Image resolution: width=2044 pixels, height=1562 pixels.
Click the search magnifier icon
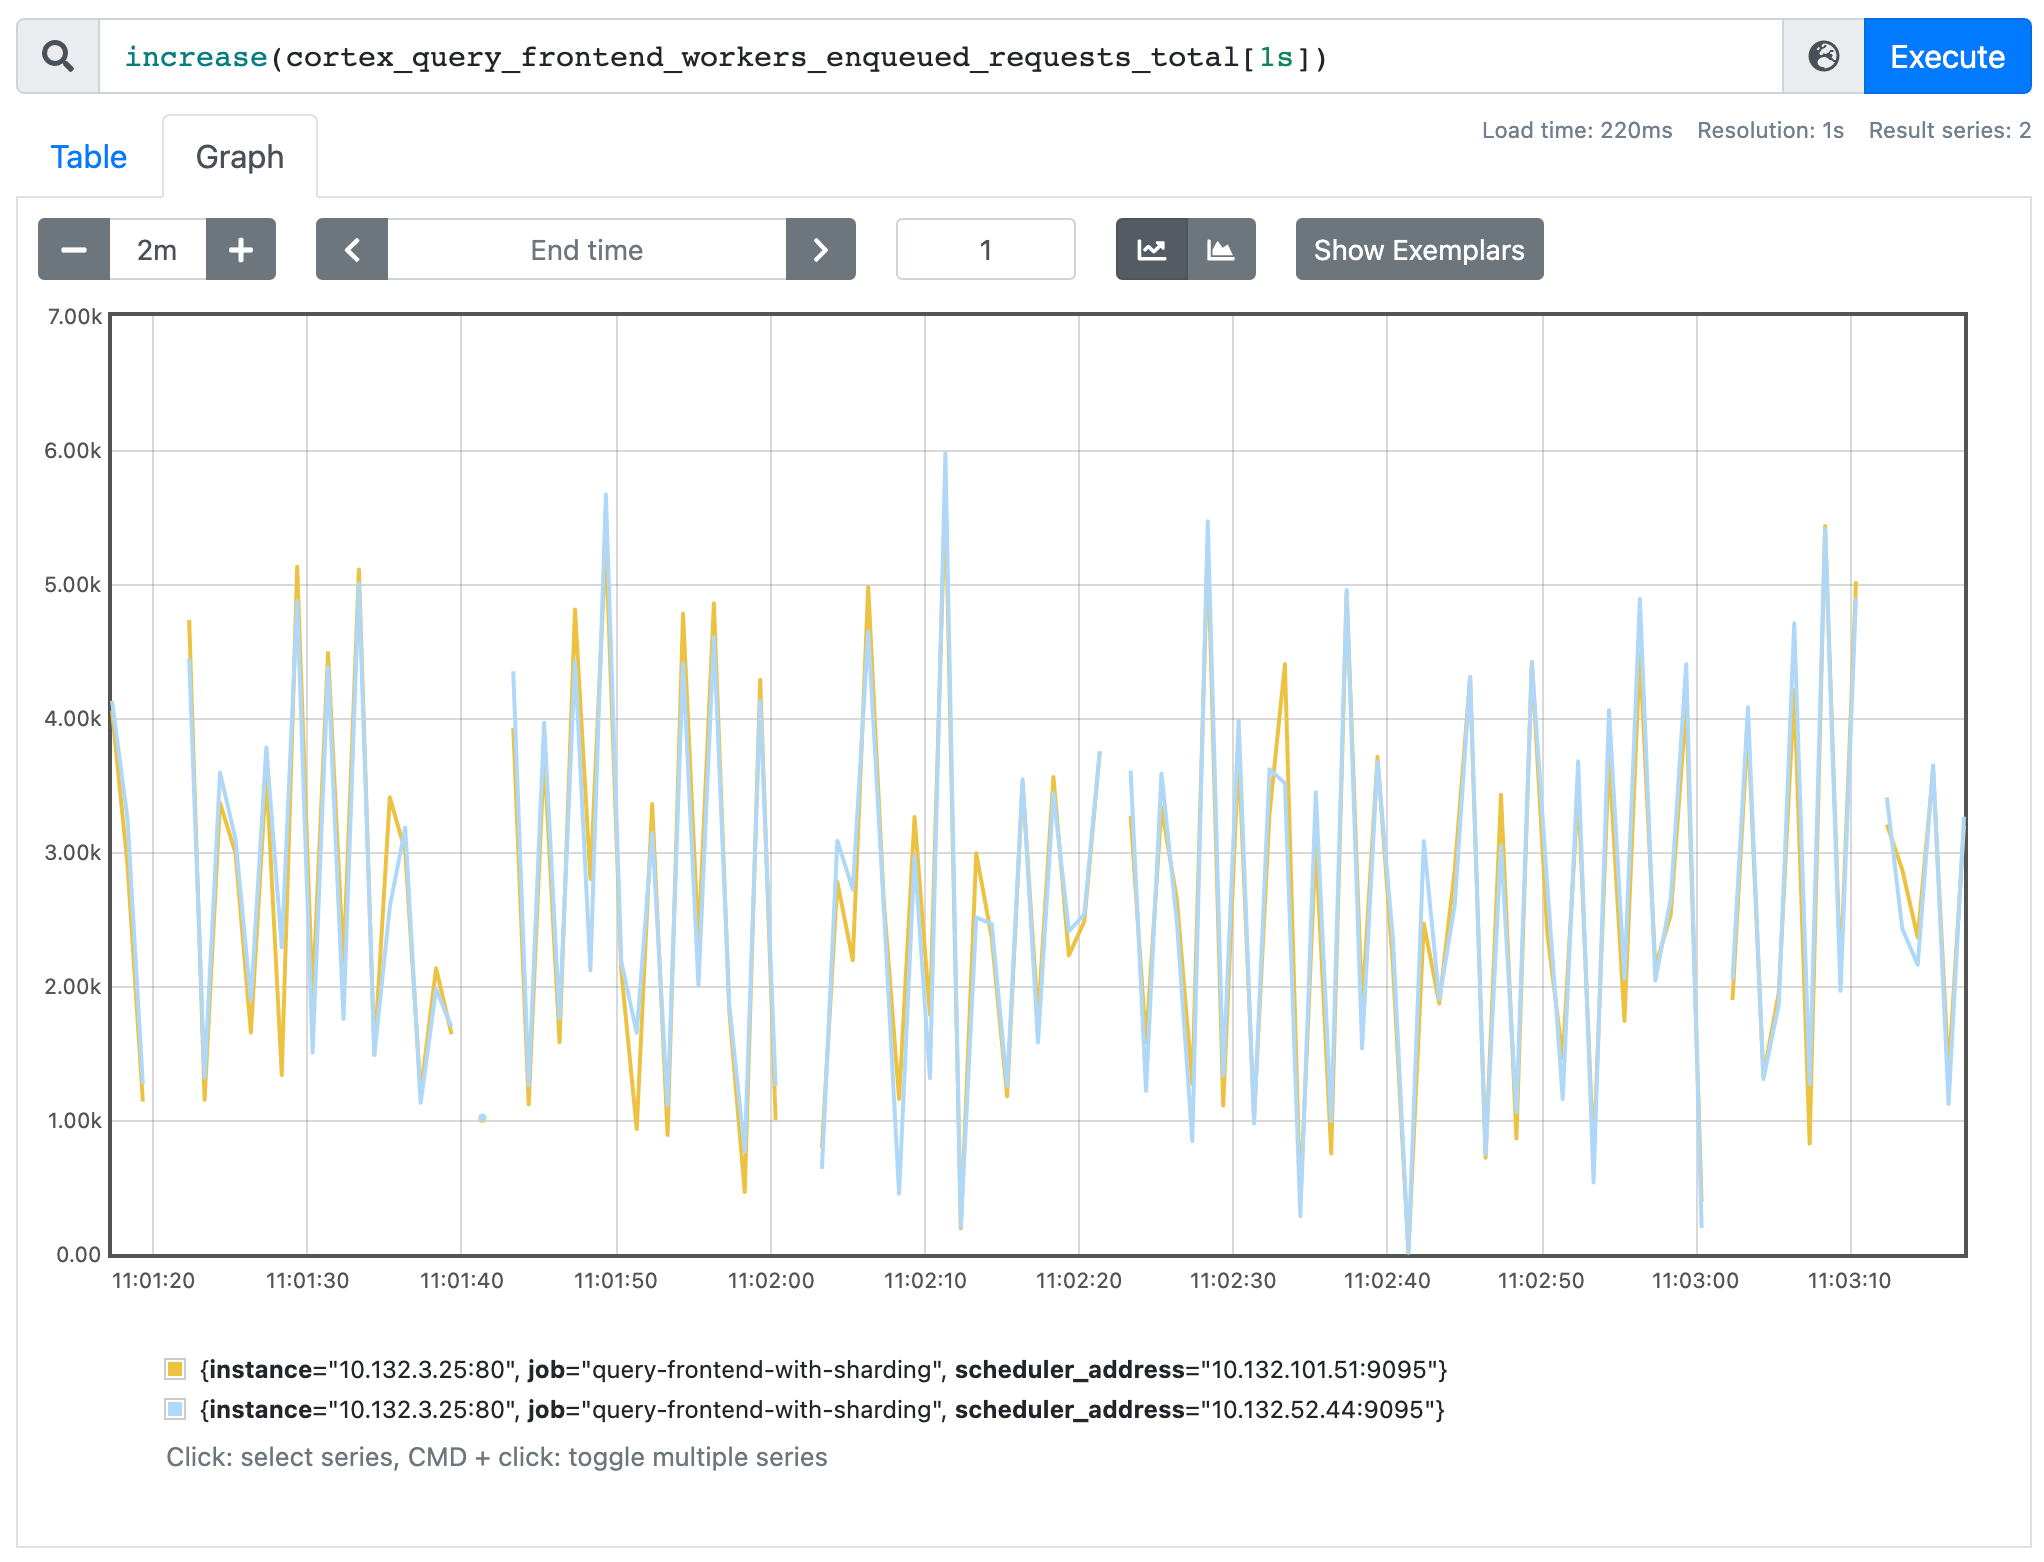coord(57,56)
